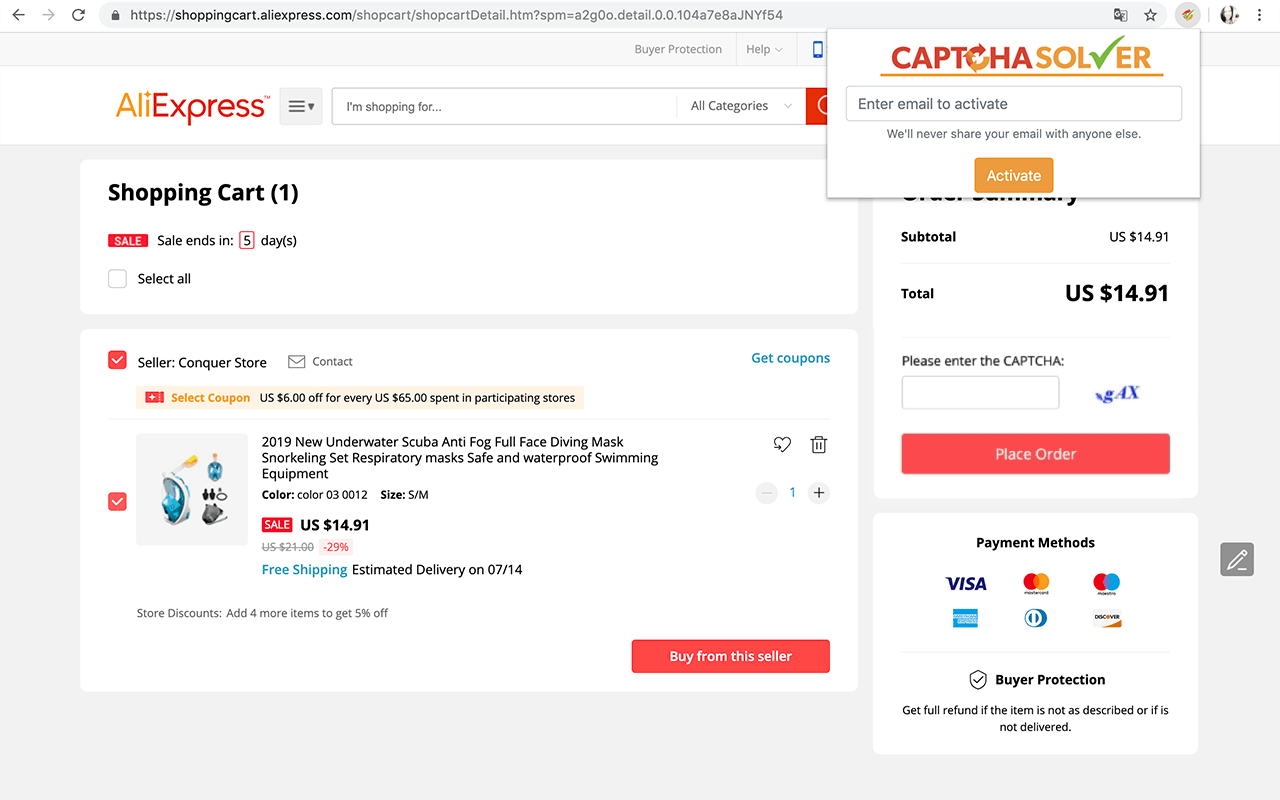Open the Google Translate icon in address bar
Viewport: 1280px width, 800px height.
point(1121,15)
